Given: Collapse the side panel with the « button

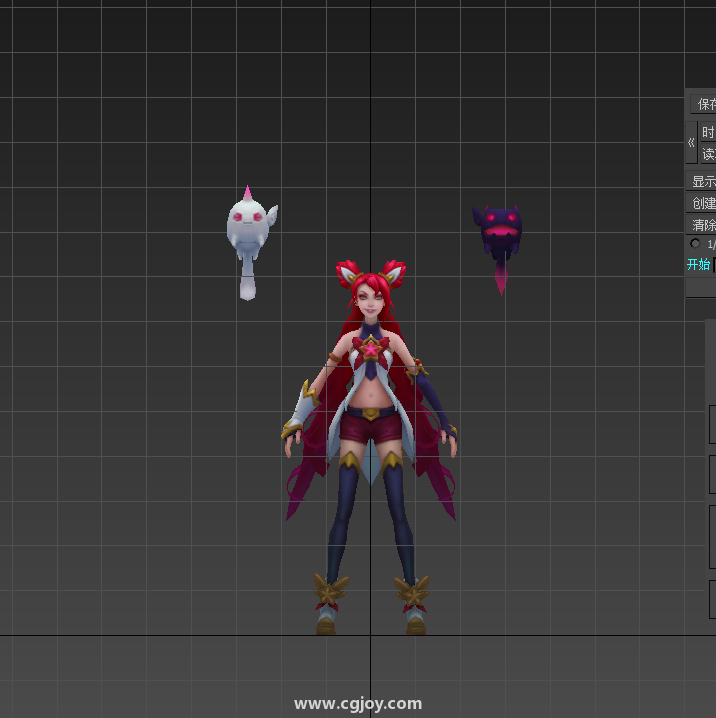Looking at the screenshot, I should [691, 142].
